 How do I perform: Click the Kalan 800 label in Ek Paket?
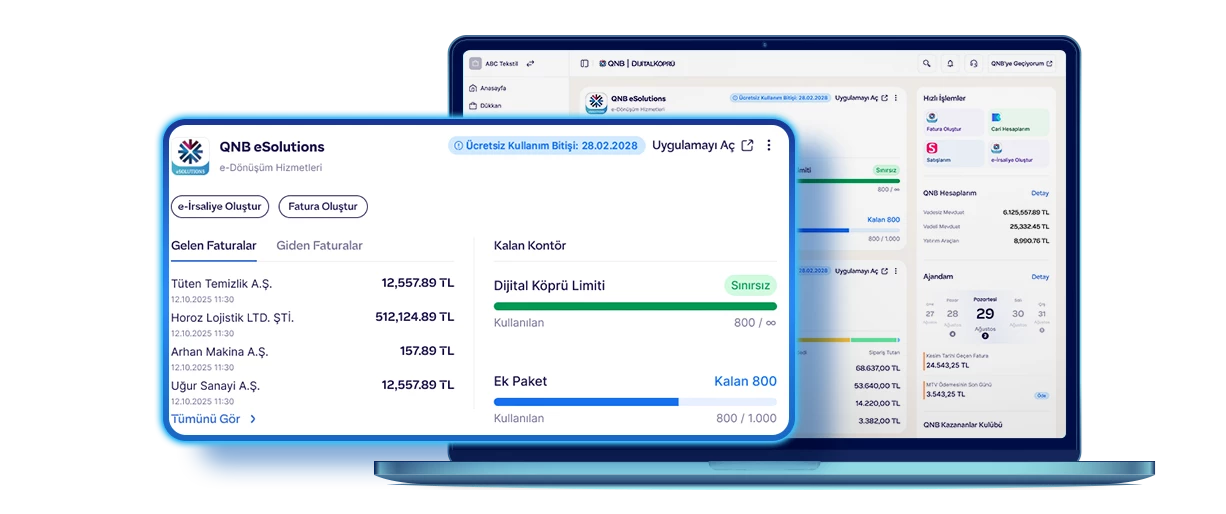click(x=745, y=381)
